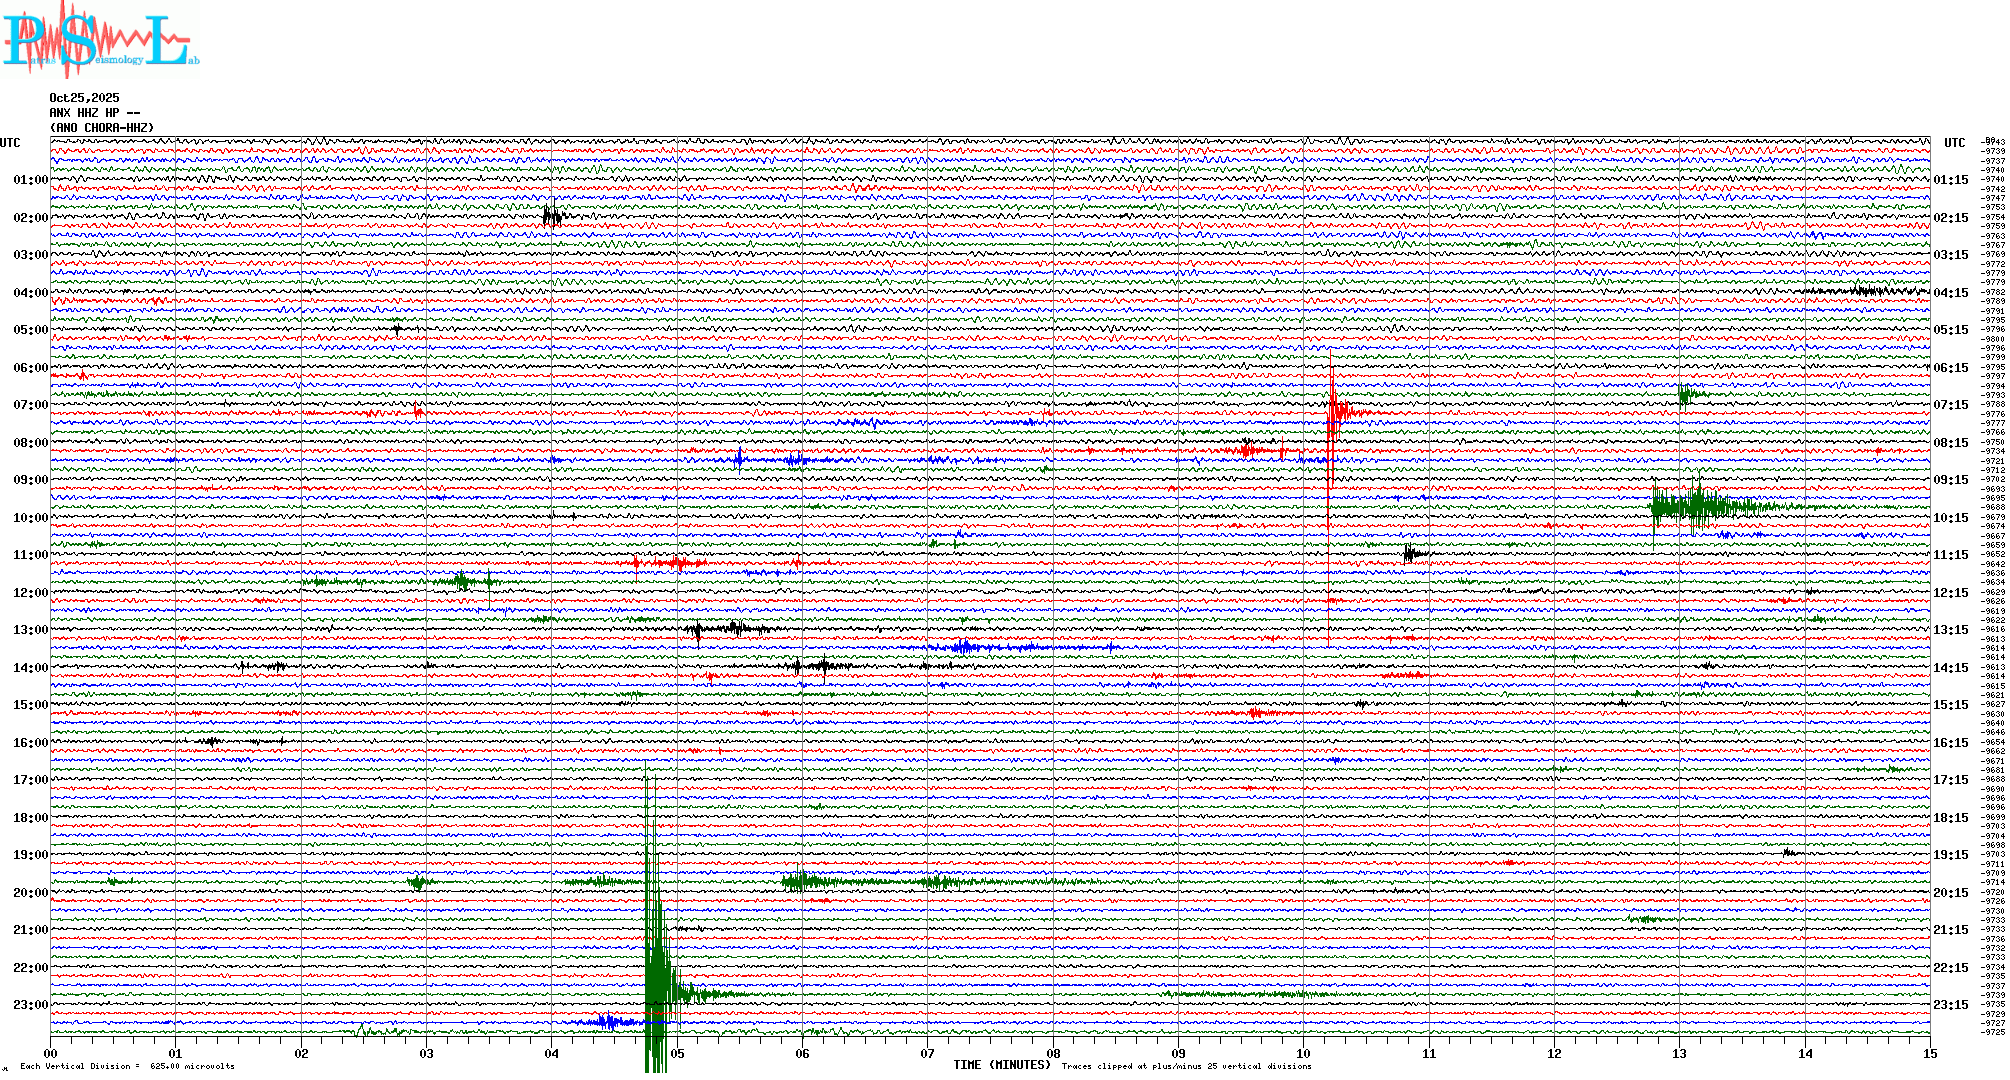2010x1080 pixels.
Task: Click minute 10 on bottom time axis
Action: (x=1303, y=1054)
